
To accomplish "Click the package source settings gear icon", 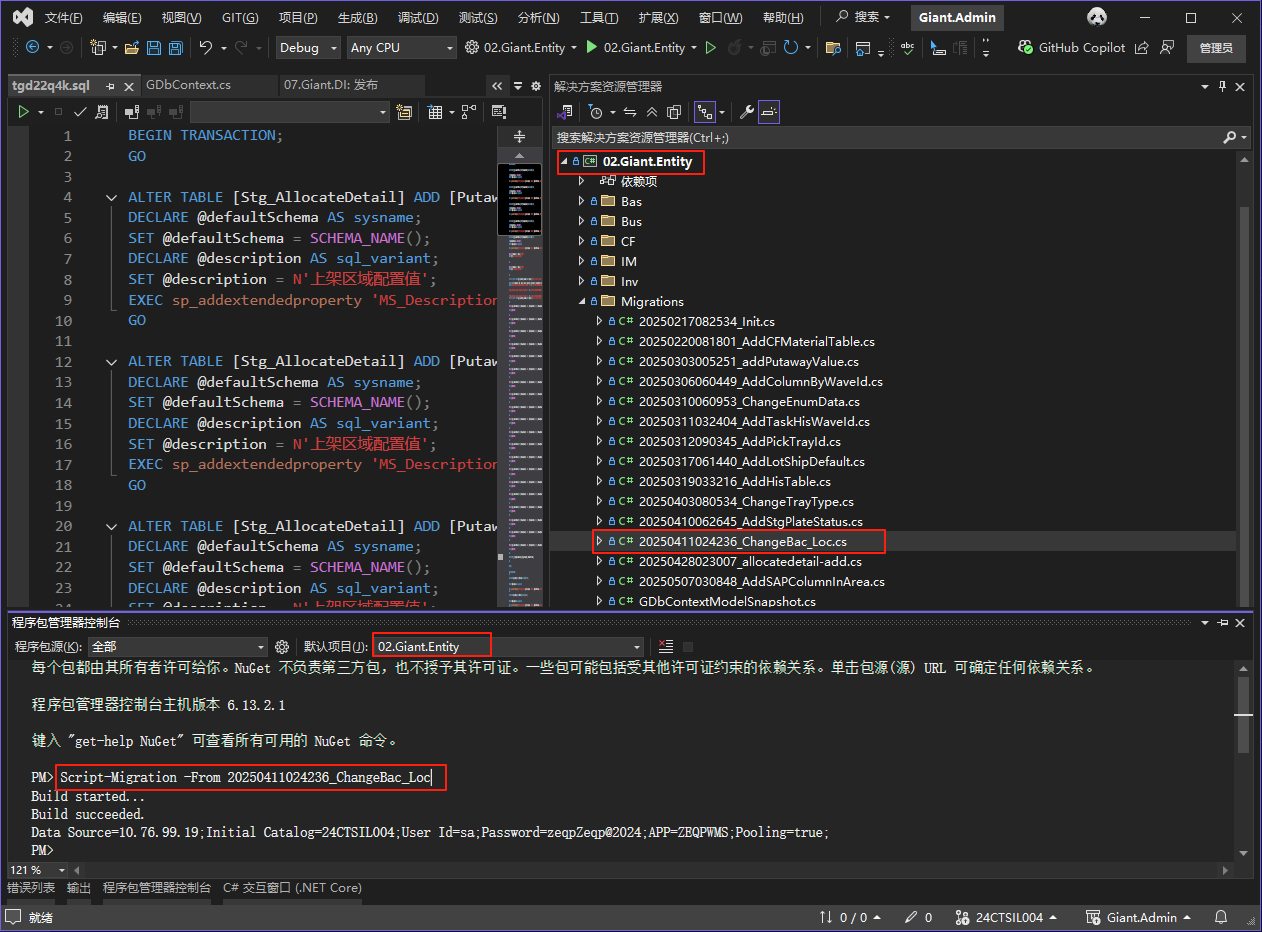I will pyautogui.click(x=282, y=647).
